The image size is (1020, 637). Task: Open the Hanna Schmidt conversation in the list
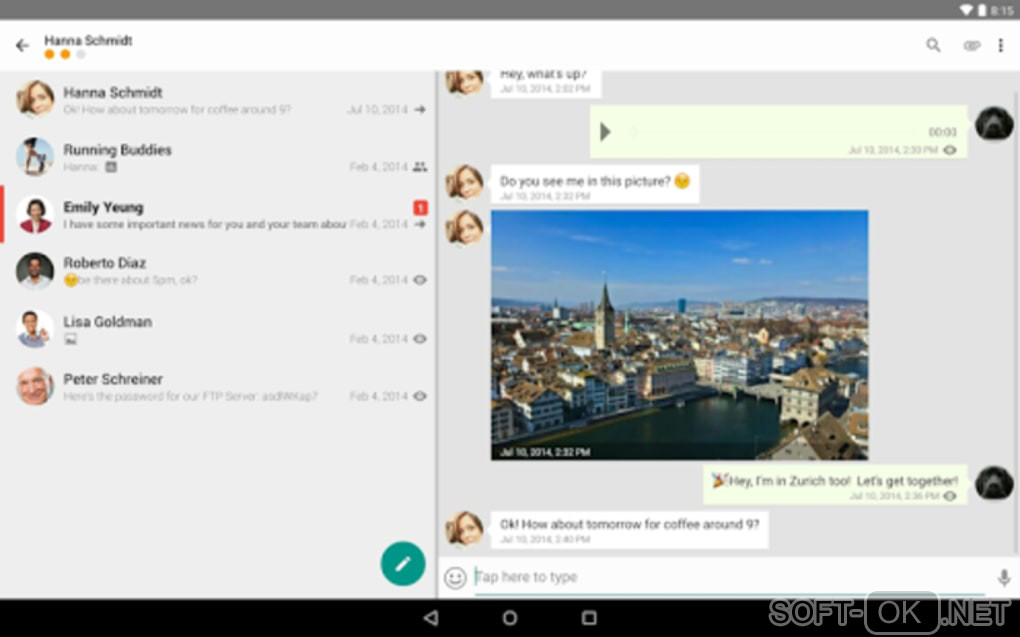point(219,100)
